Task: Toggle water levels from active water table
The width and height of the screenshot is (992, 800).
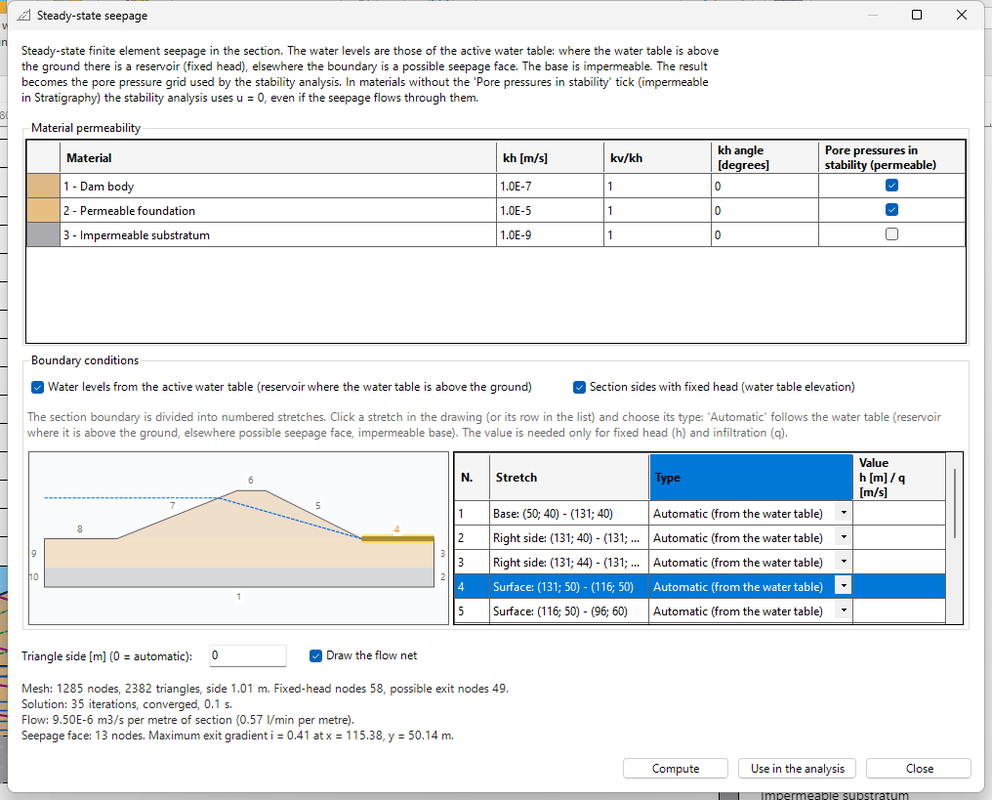Action: pyautogui.click(x=38, y=387)
